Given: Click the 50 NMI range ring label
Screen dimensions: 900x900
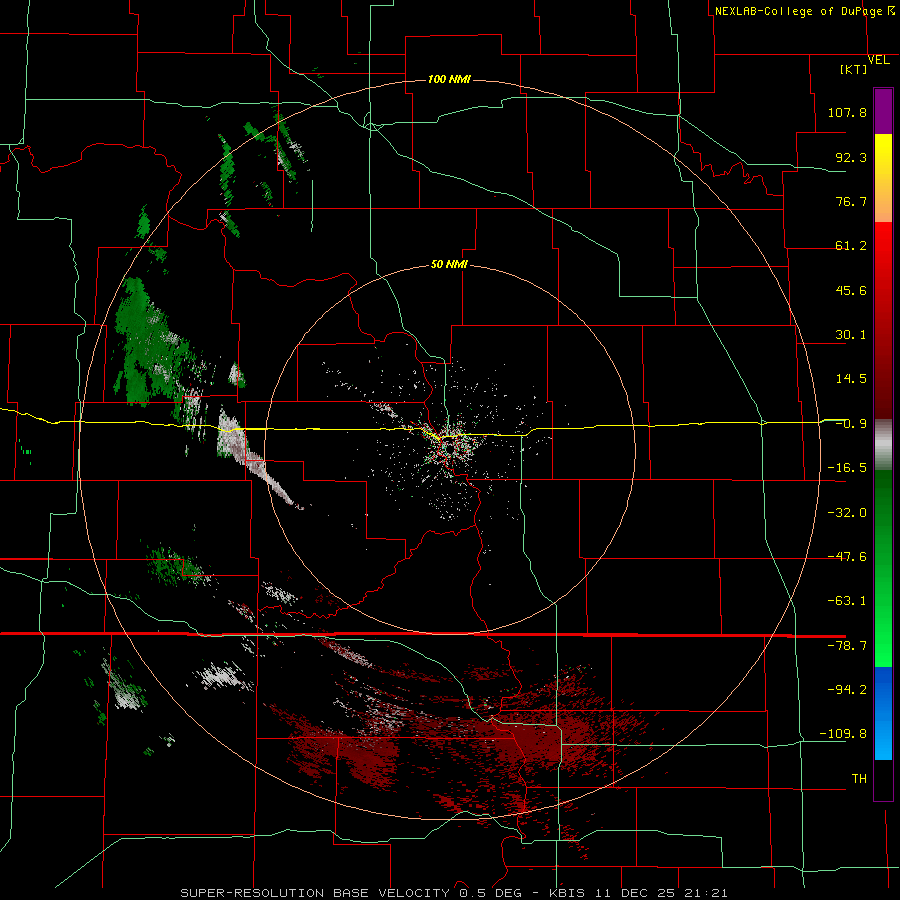Looking at the screenshot, I should [449, 265].
